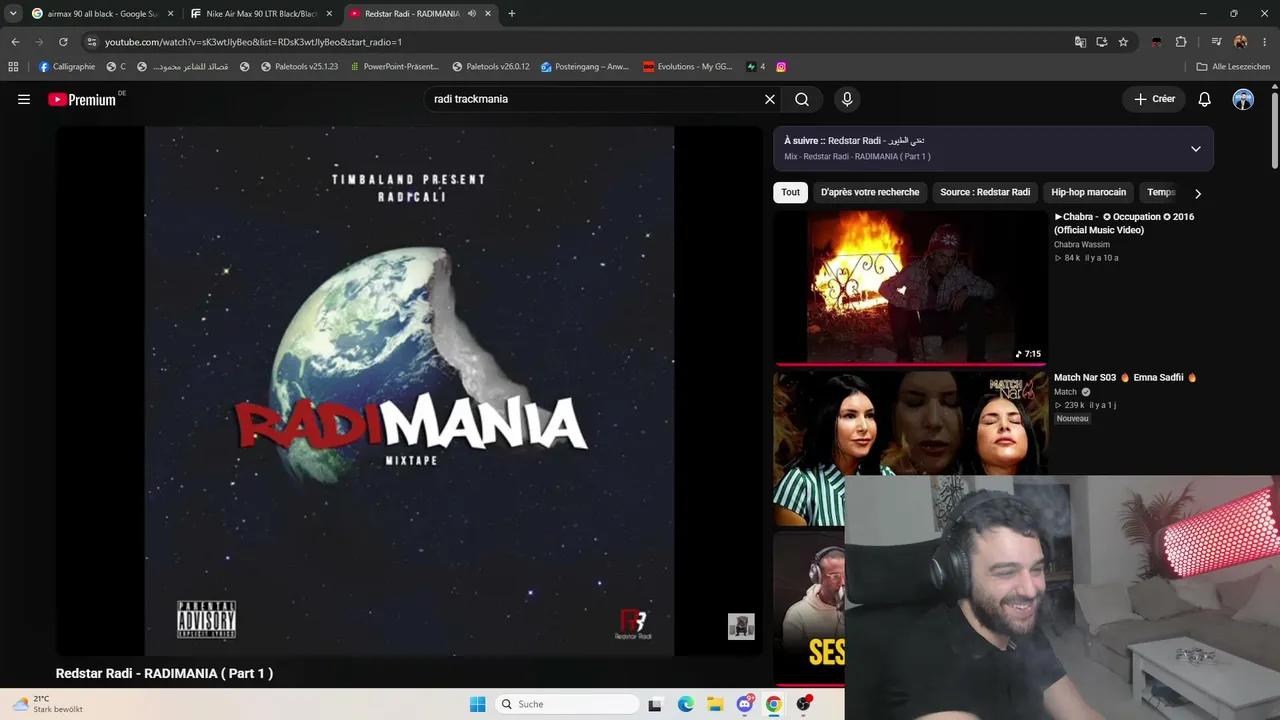The height and width of the screenshot is (720, 1280).
Task: Open the Windows Start menu
Action: [478, 704]
